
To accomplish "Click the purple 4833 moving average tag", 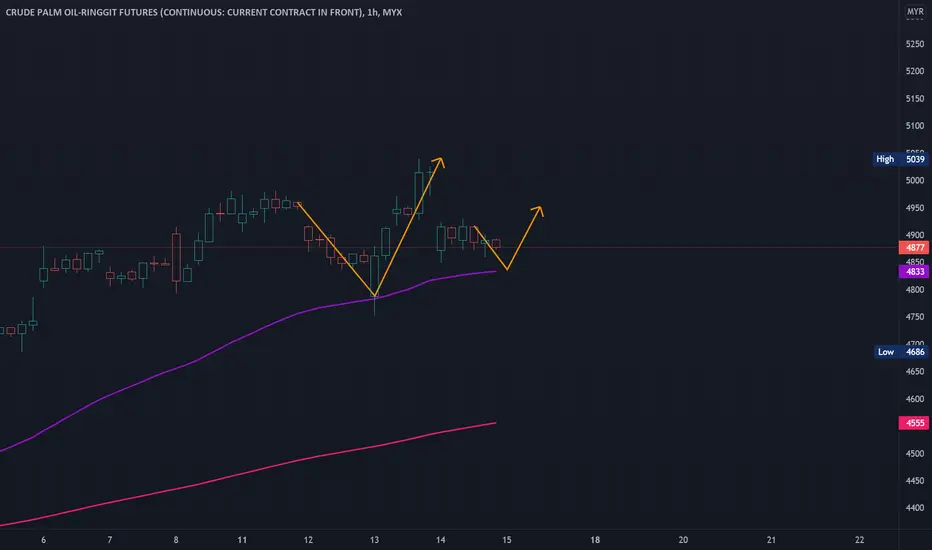I will 914,272.
